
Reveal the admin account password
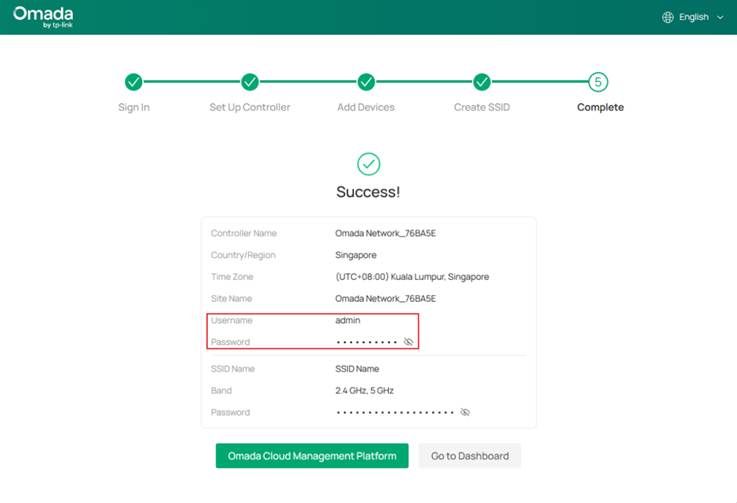click(408, 342)
